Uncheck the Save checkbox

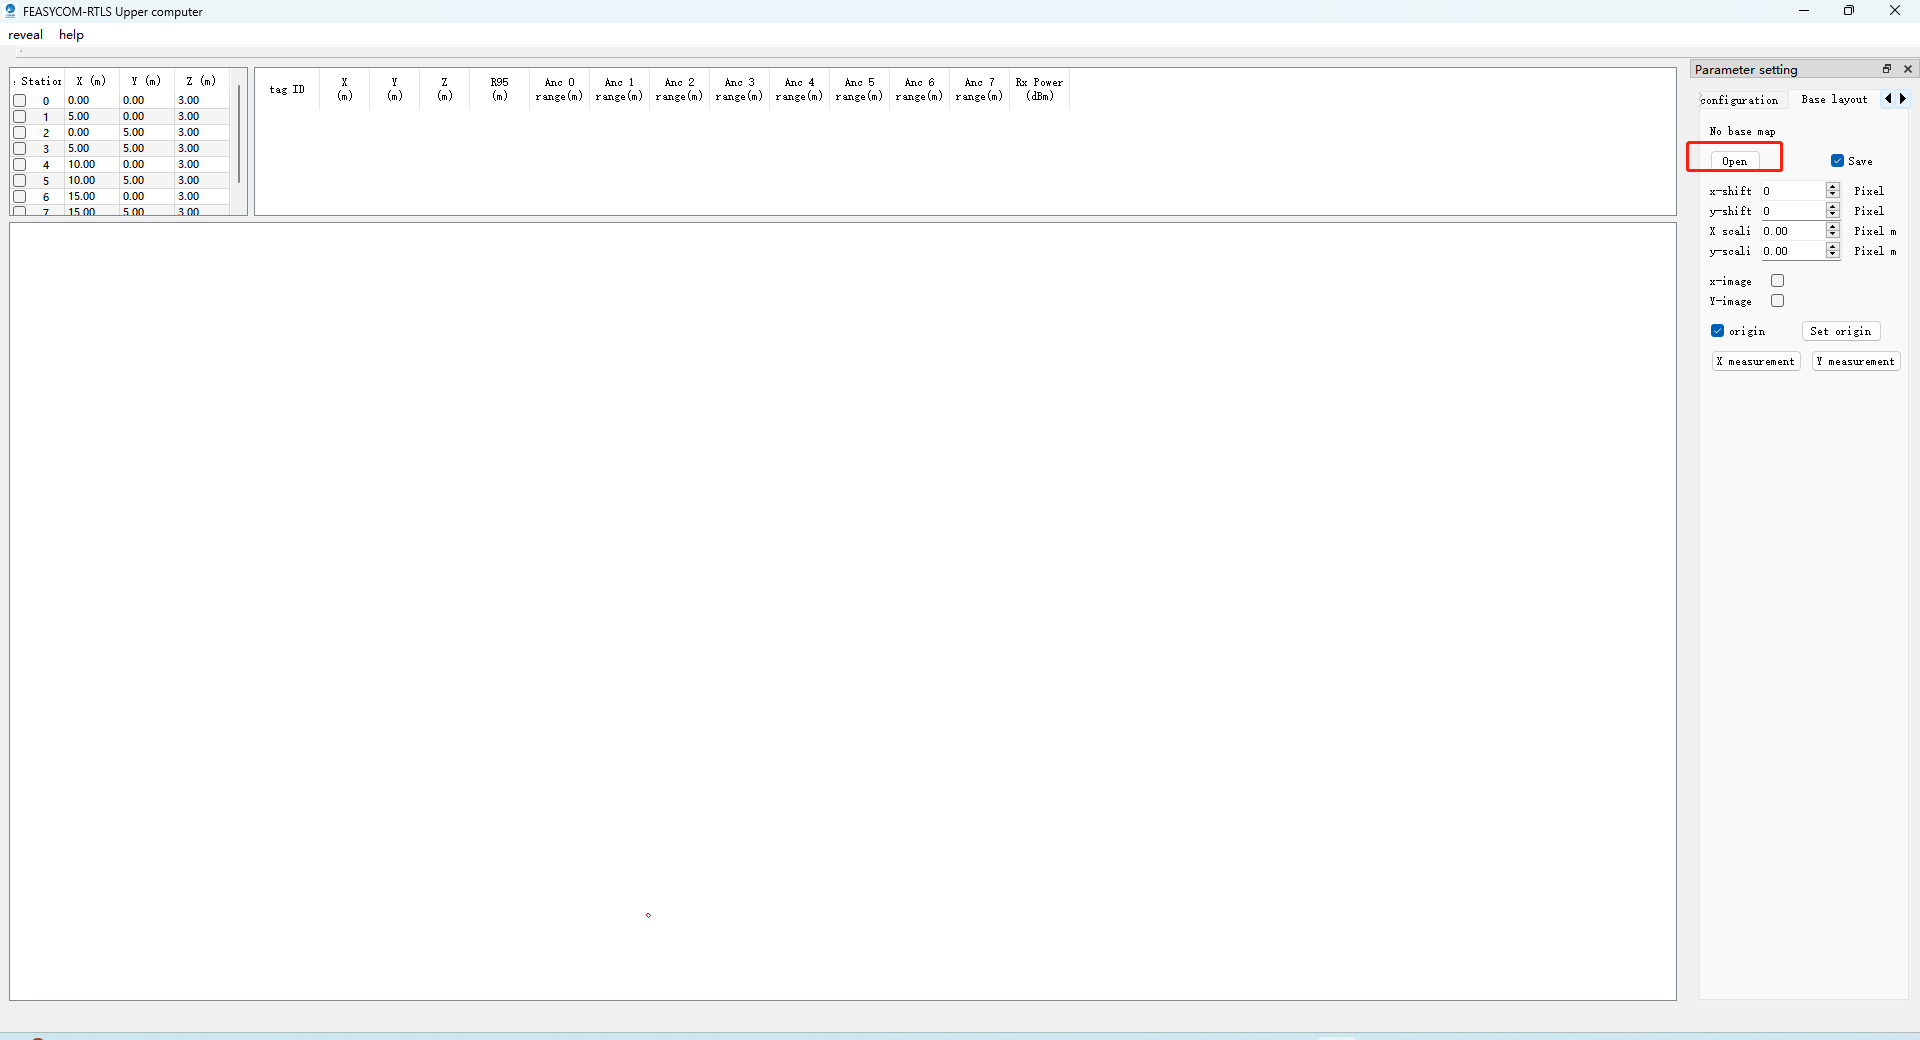click(x=1837, y=161)
